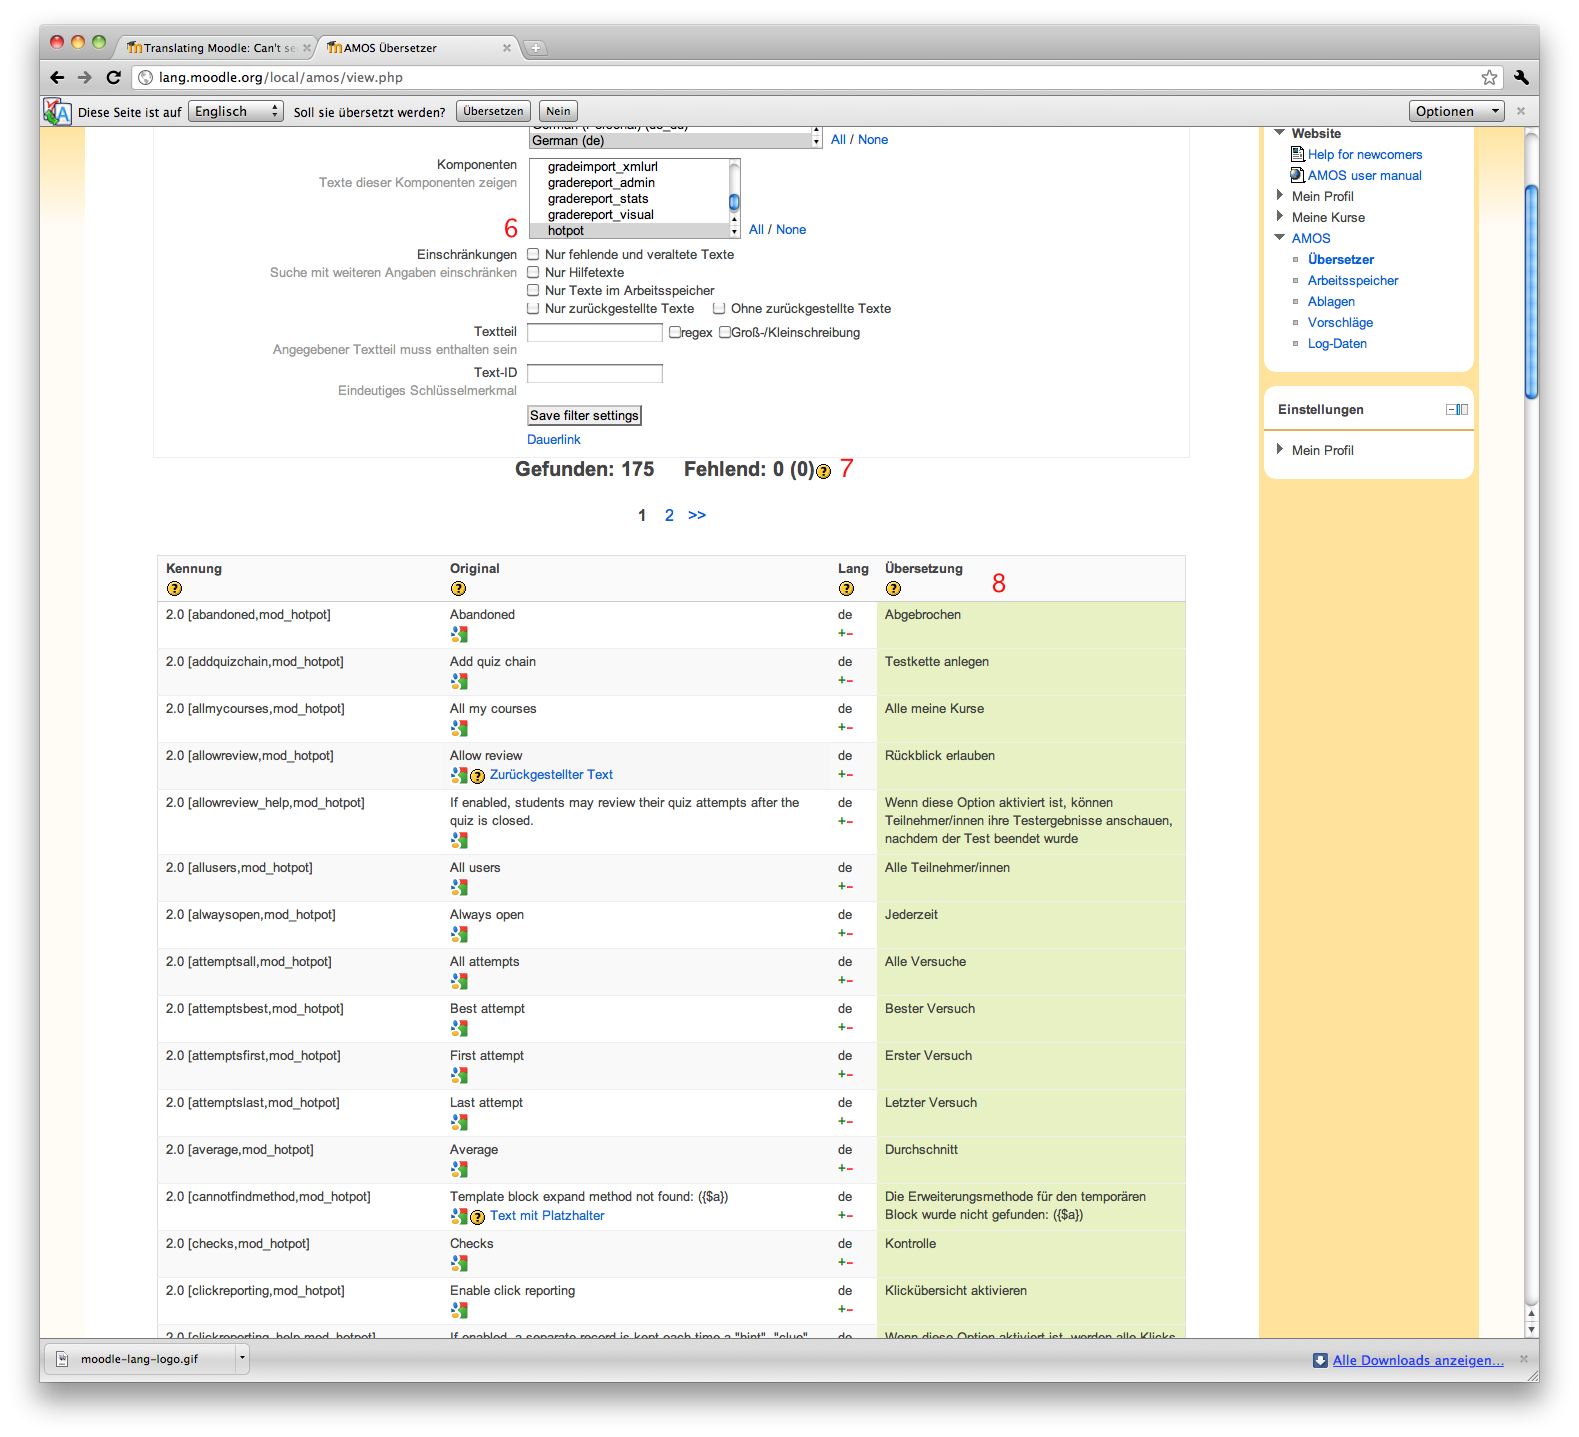Click the plus/minus icon in Abandoned row
Screen dimensions: 1579x1437
click(x=846, y=634)
